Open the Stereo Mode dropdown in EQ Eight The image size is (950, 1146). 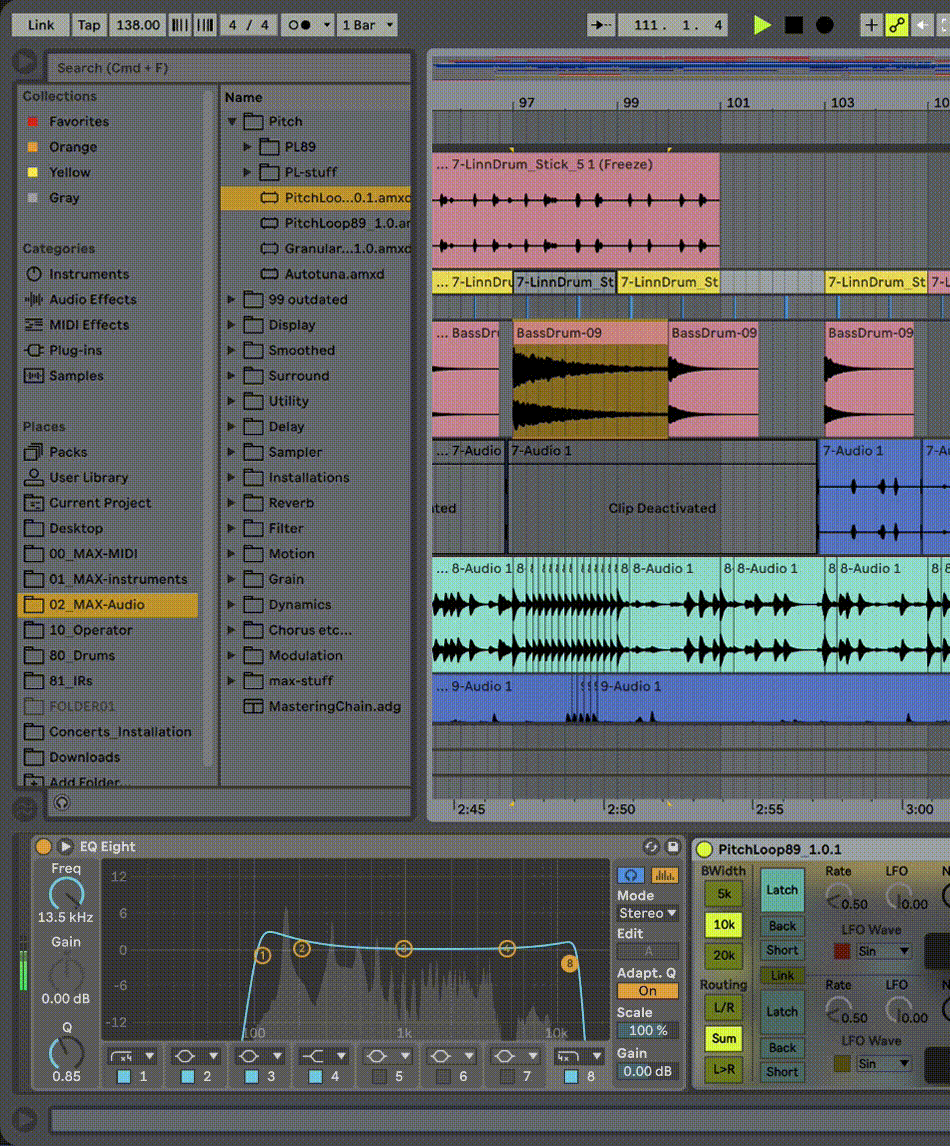click(x=646, y=913)
